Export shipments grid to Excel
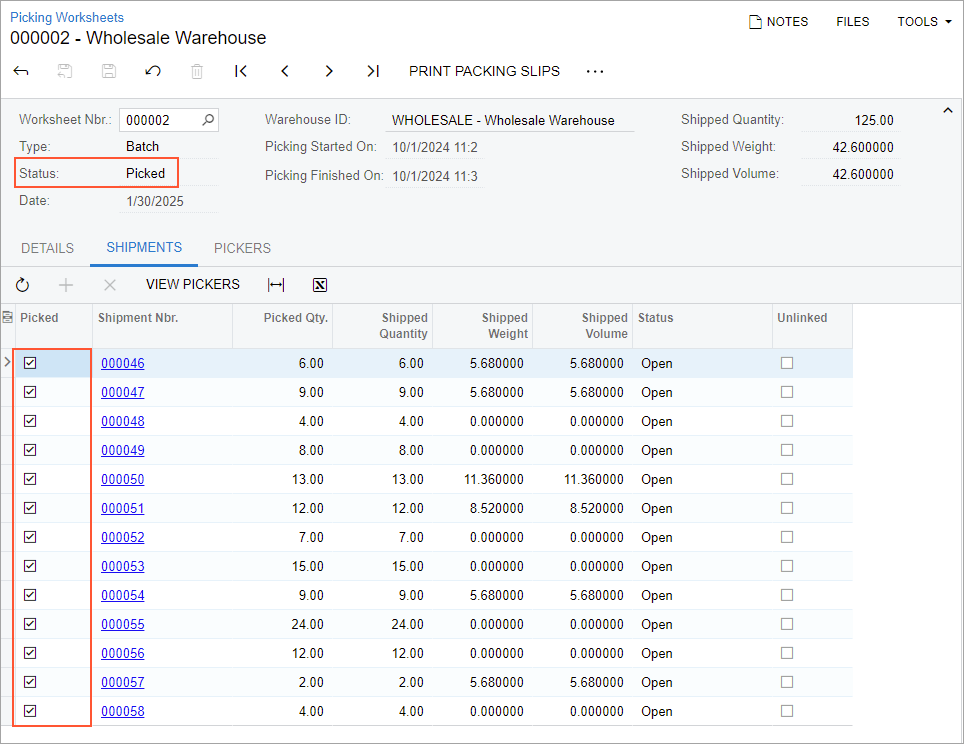This screenshot has width=964, height=744. click(x=320, y=285)
